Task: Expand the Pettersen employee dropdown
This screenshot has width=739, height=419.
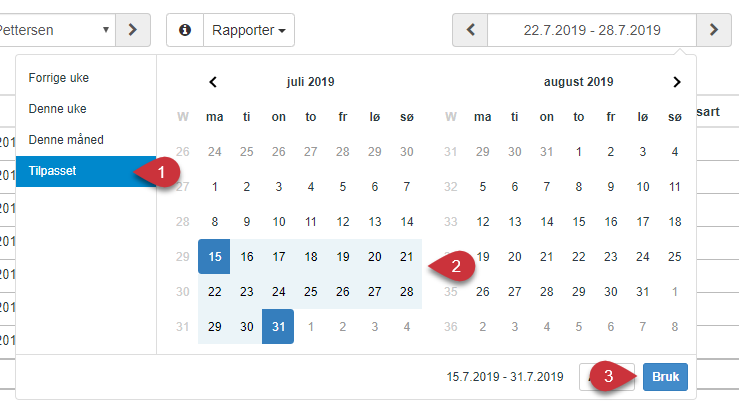Action: [x=57, y=30]
